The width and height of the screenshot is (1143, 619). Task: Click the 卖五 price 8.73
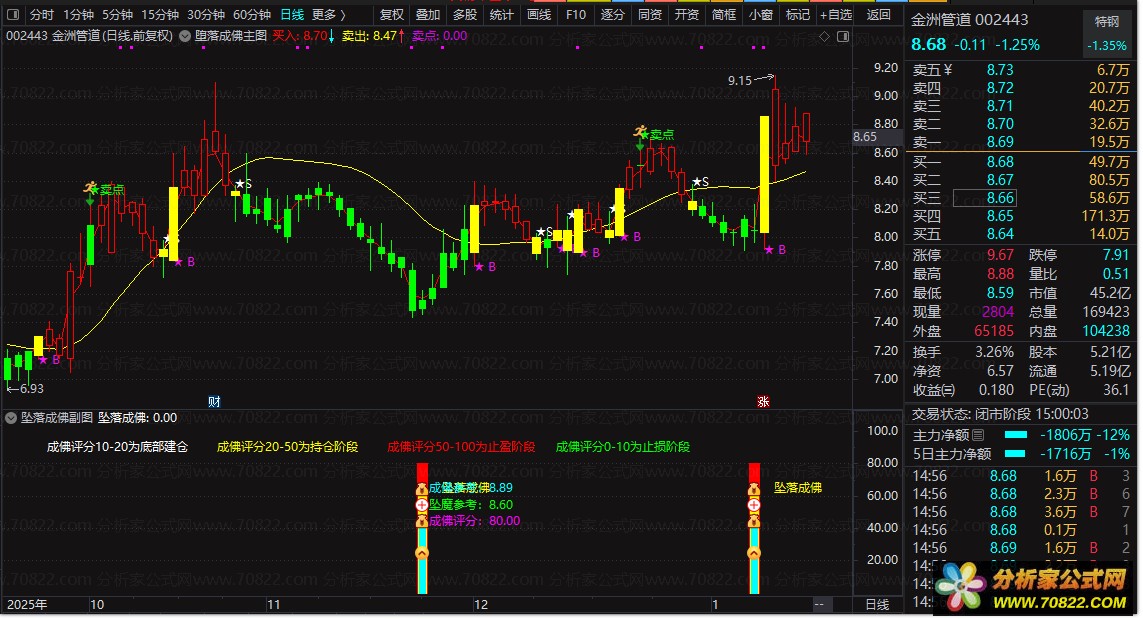(x=1000, y=70)
